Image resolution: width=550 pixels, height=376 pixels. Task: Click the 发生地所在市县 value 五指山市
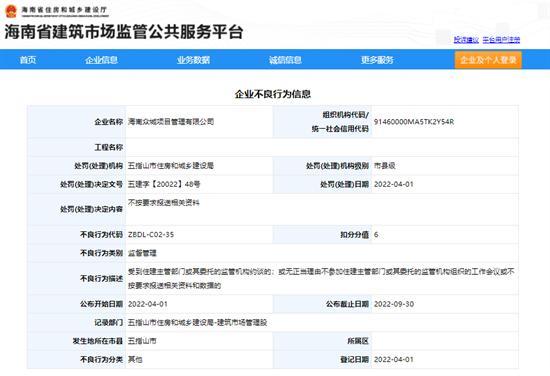click(x=142, y=341)
